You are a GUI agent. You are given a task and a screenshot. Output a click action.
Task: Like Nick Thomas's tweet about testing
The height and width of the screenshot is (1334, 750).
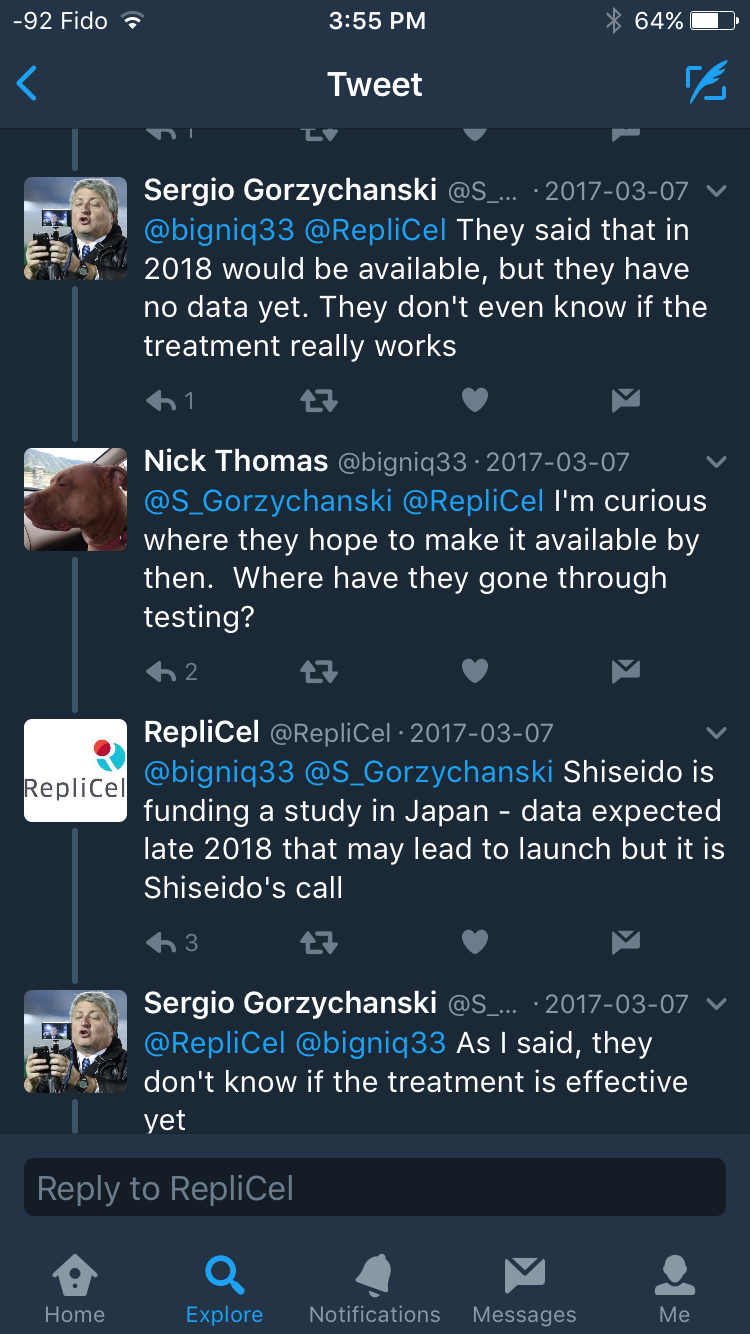[475, 672]
